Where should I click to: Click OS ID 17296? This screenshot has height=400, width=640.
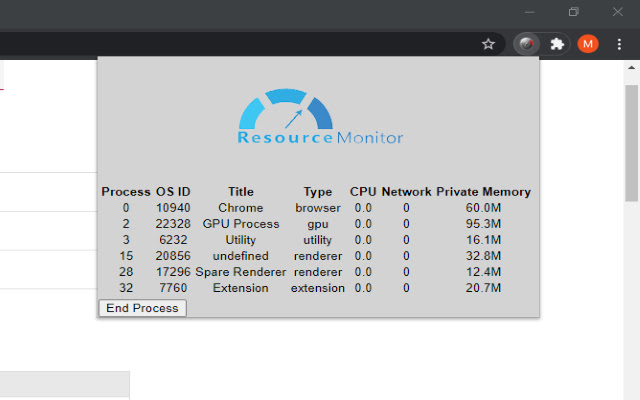tap(173, 272)
